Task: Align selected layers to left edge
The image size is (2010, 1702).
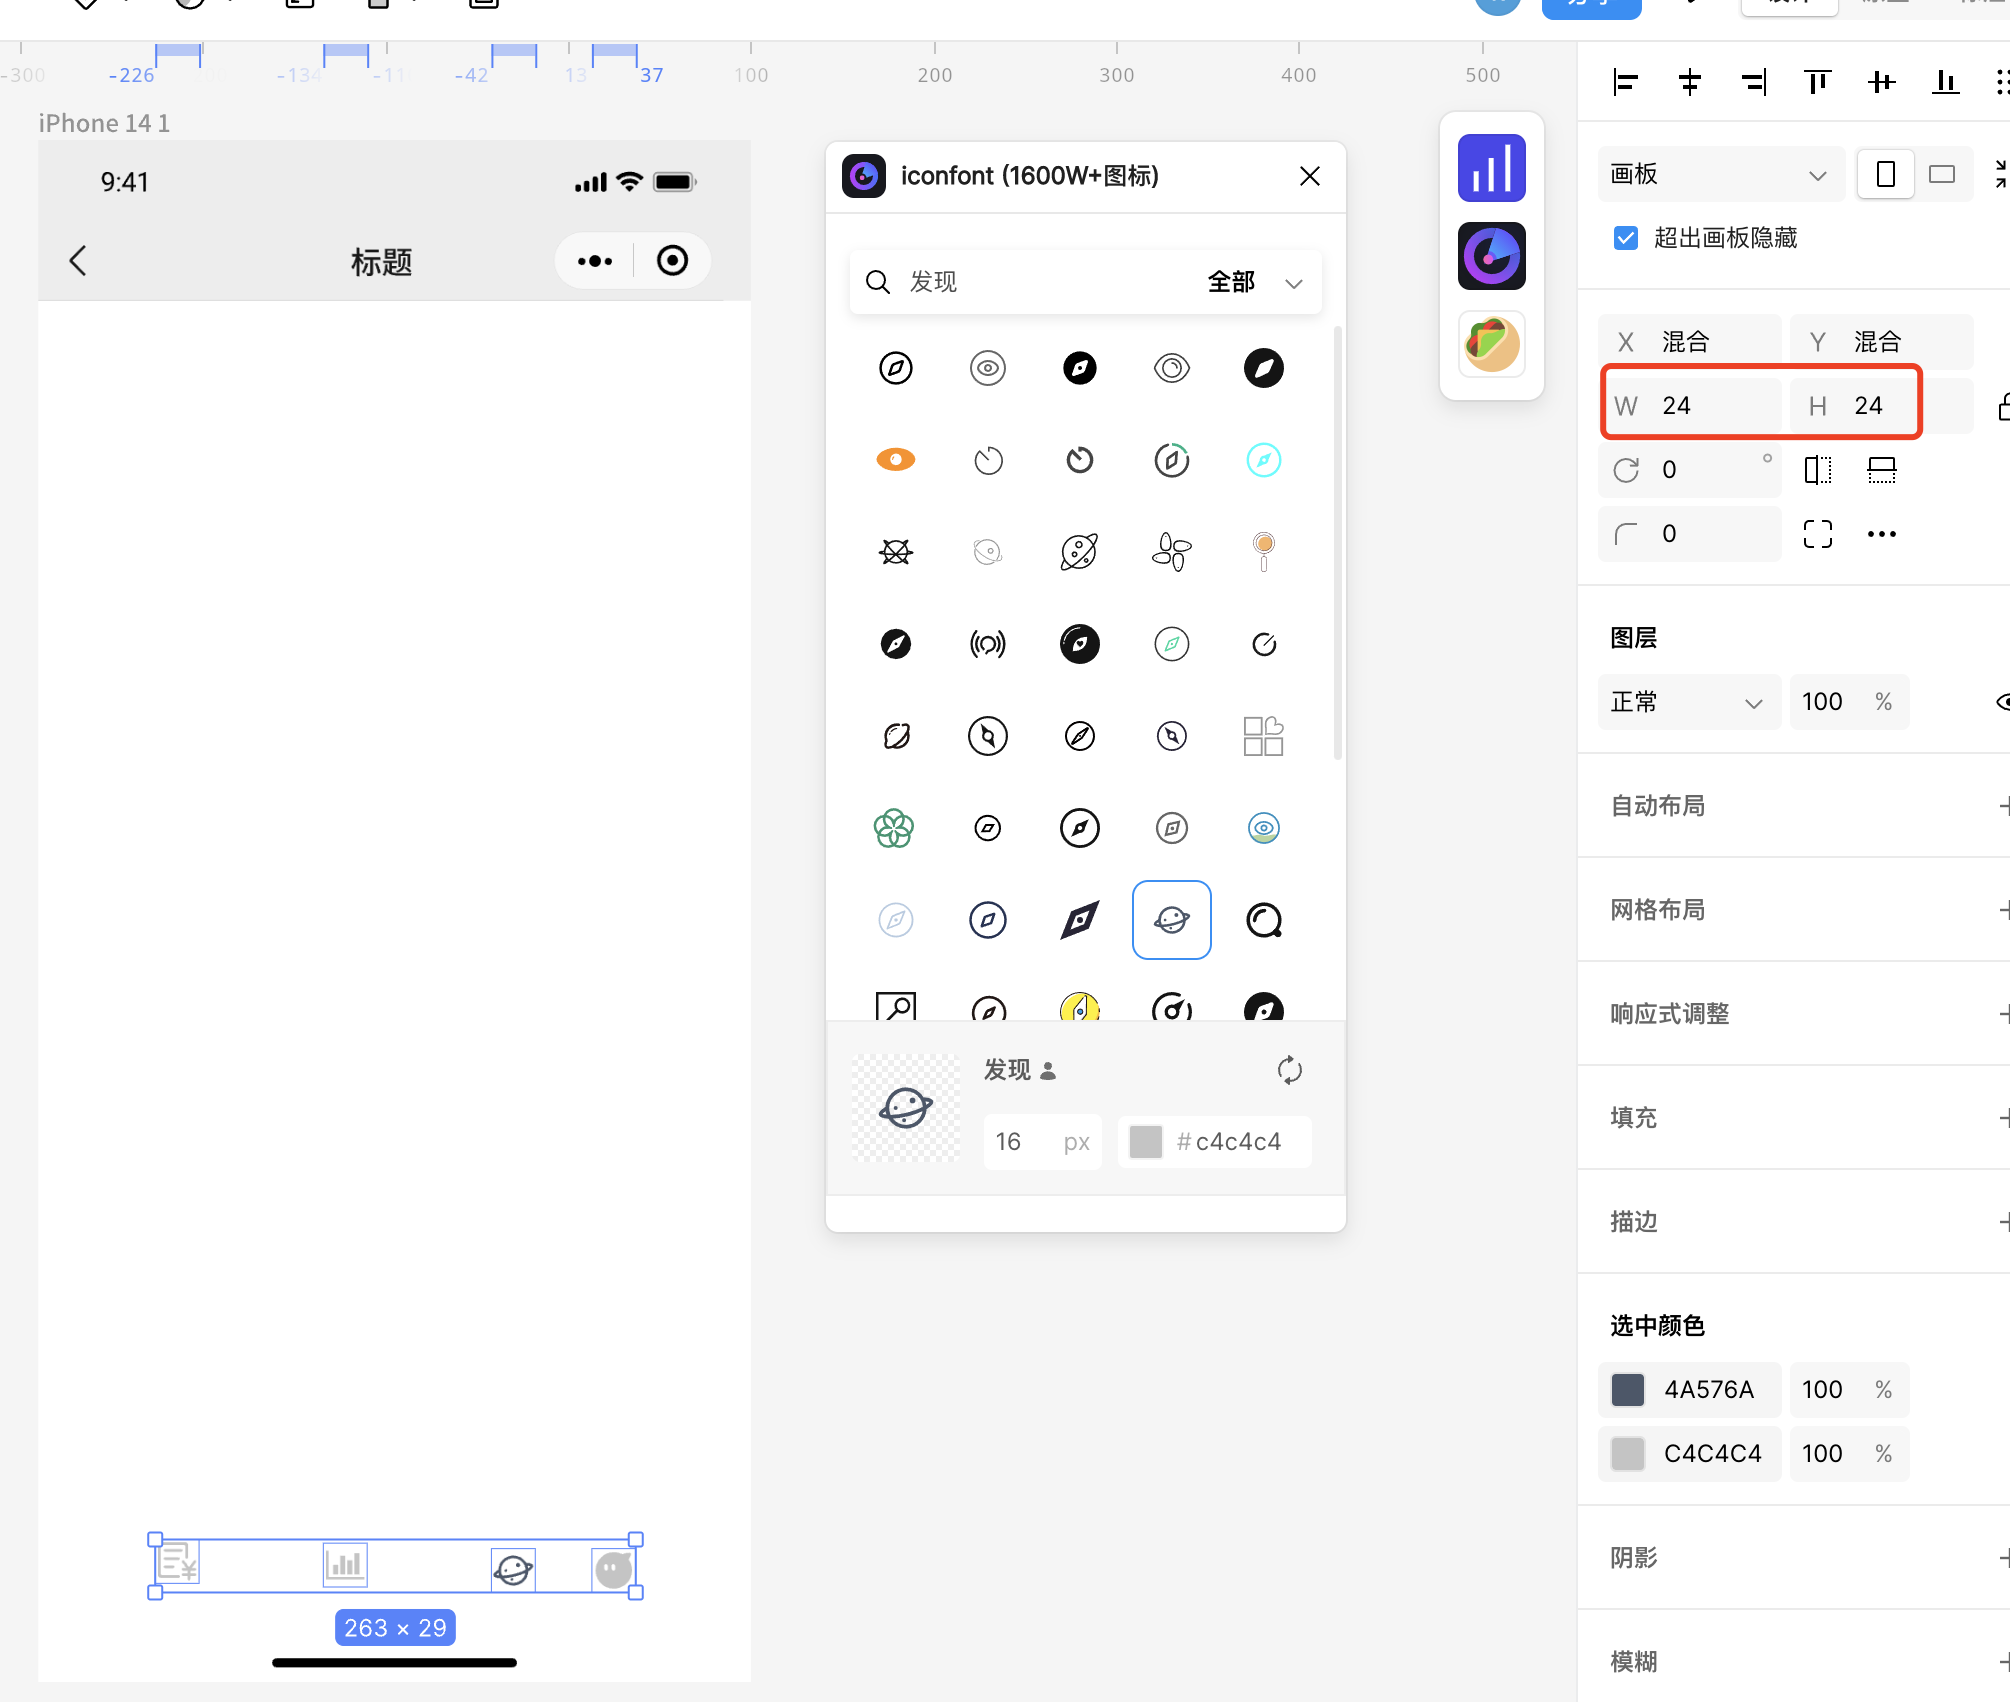Action: [x=1626, y=82]
